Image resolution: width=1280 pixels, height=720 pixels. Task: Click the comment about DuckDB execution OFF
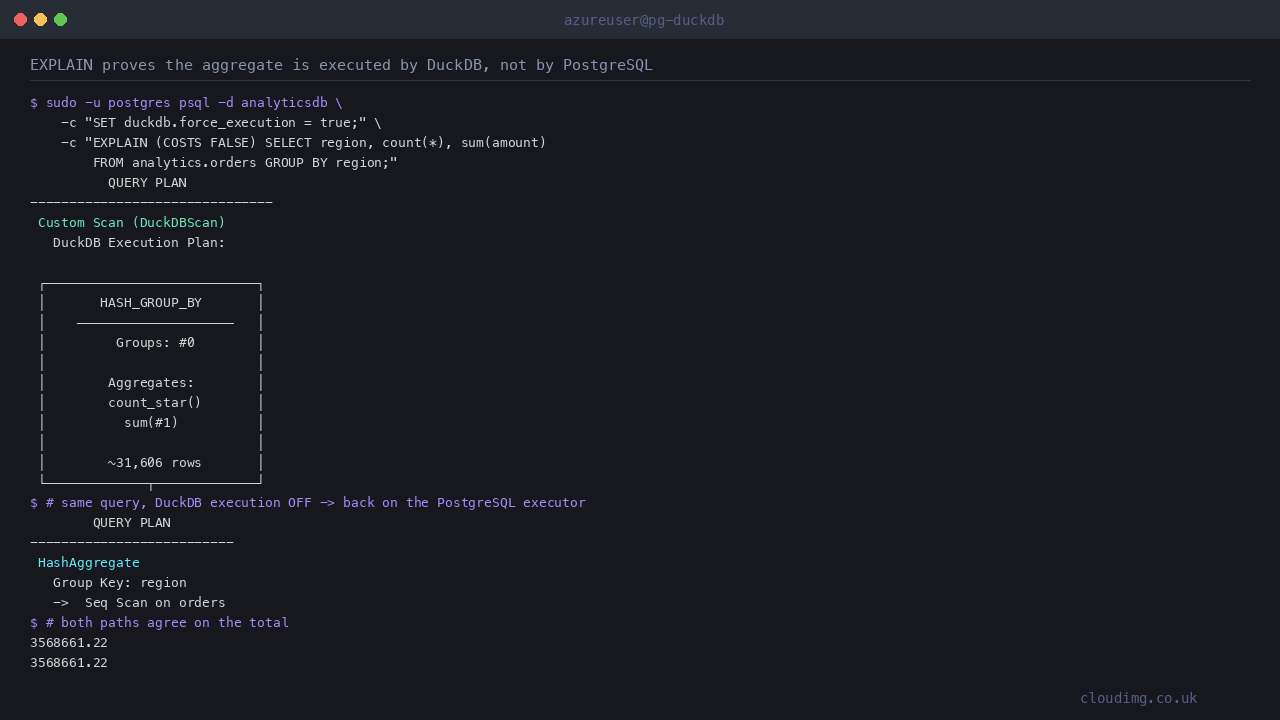coord(308,503)
